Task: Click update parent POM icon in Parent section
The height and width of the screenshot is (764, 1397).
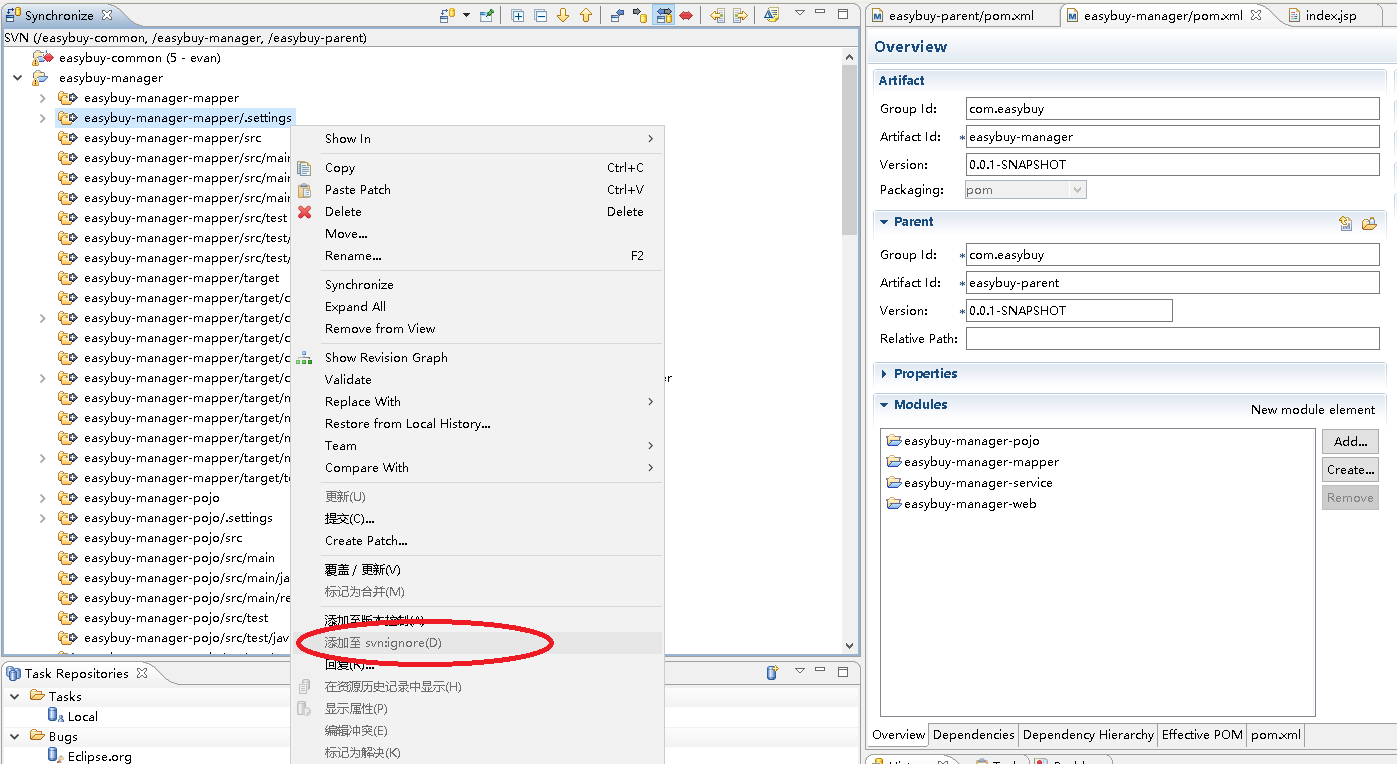Action: click(x=1346, y=223)
